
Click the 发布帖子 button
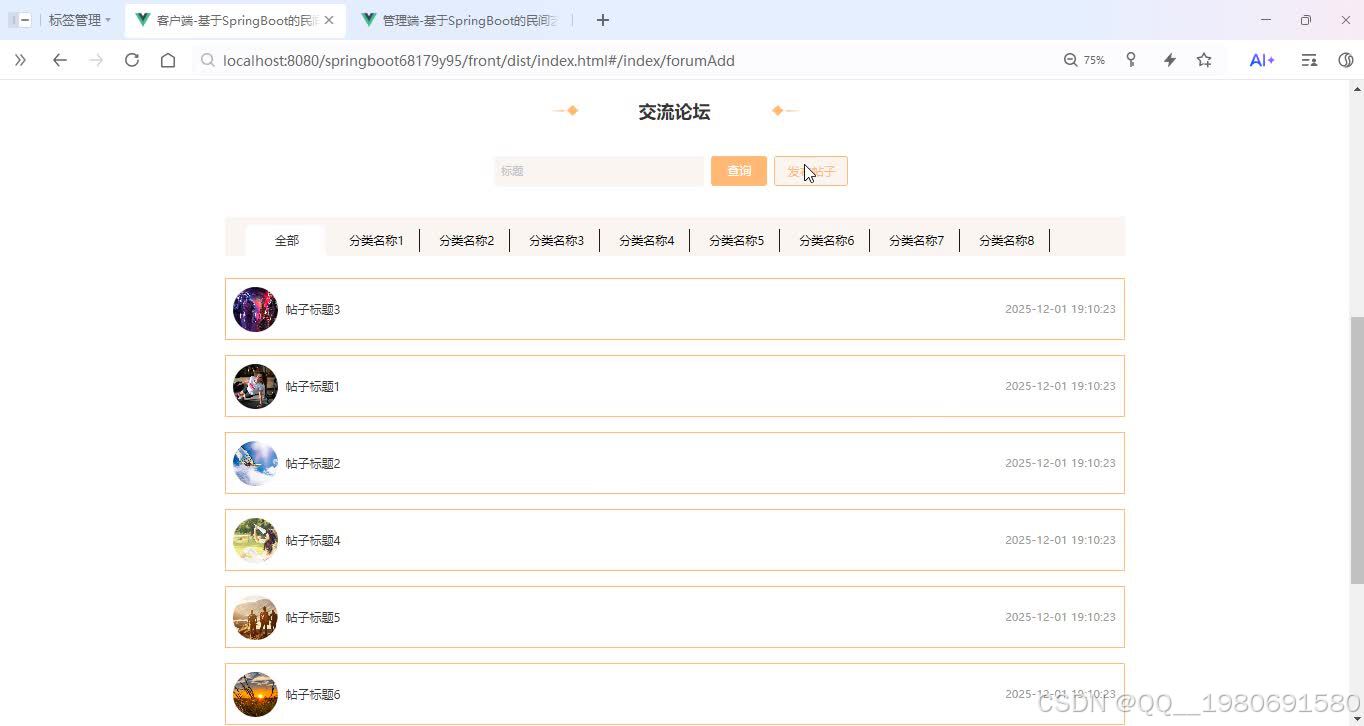pos(811,171)
